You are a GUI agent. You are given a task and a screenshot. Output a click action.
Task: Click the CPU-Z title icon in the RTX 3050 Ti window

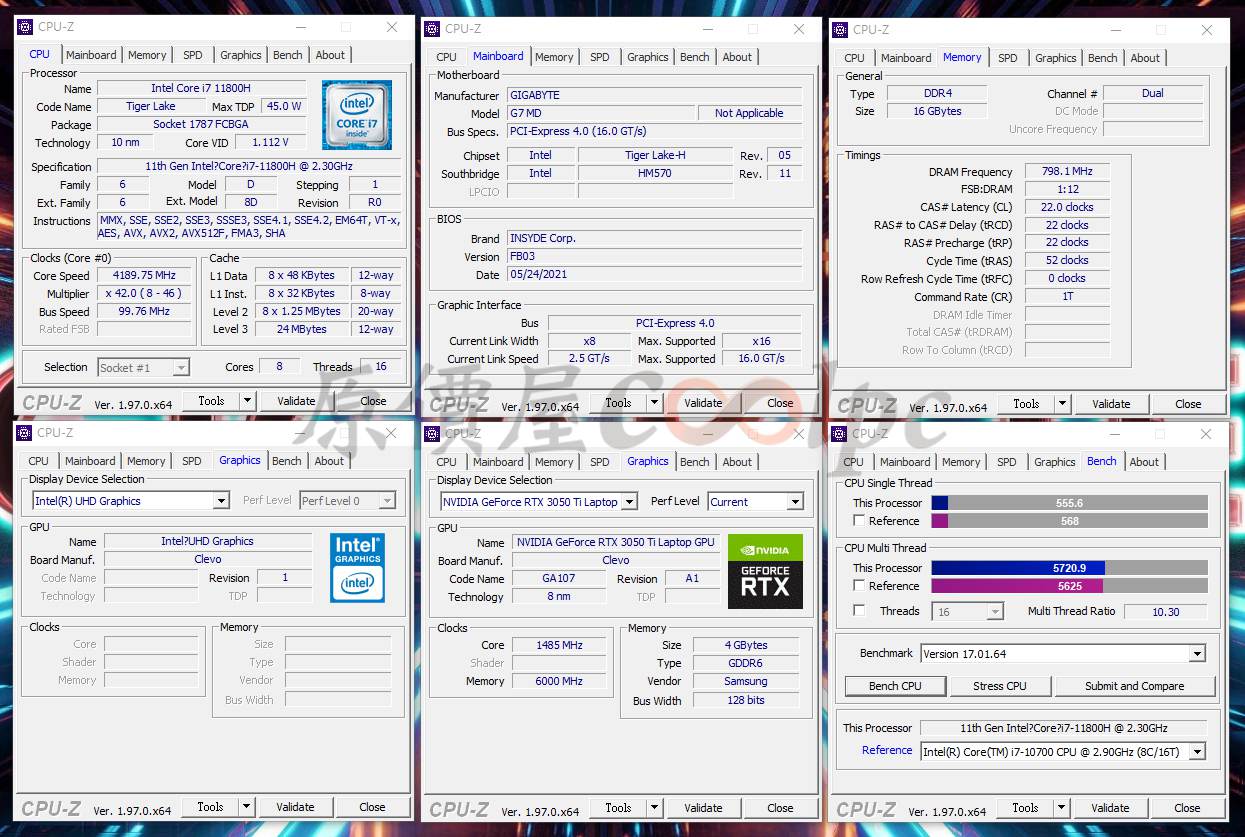click(432, 433)
